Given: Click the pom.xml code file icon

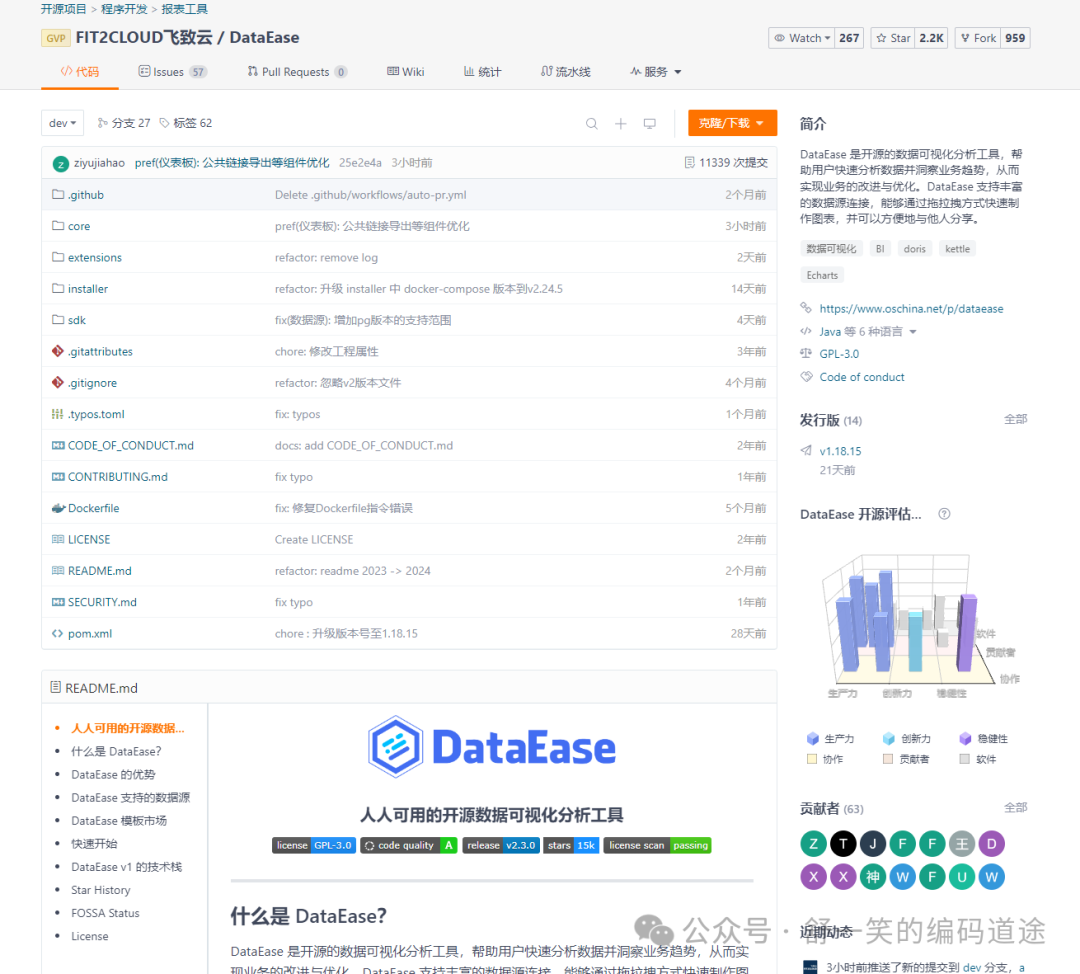Looking at the screenshot, I should 58,634.
